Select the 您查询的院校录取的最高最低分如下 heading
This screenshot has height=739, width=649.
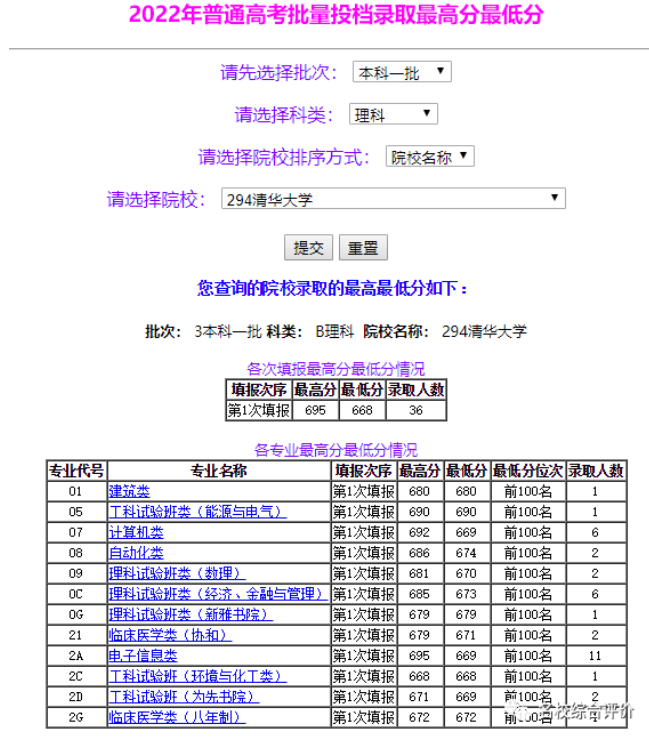333,288
